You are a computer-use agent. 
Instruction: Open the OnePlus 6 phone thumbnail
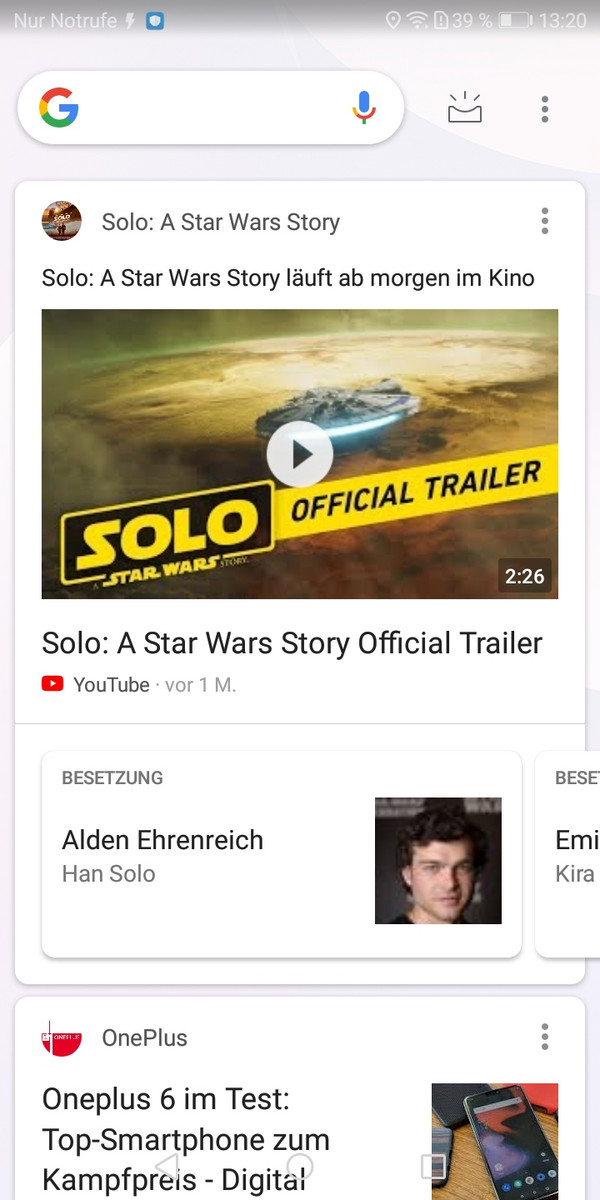click(x=495, y=1141)
